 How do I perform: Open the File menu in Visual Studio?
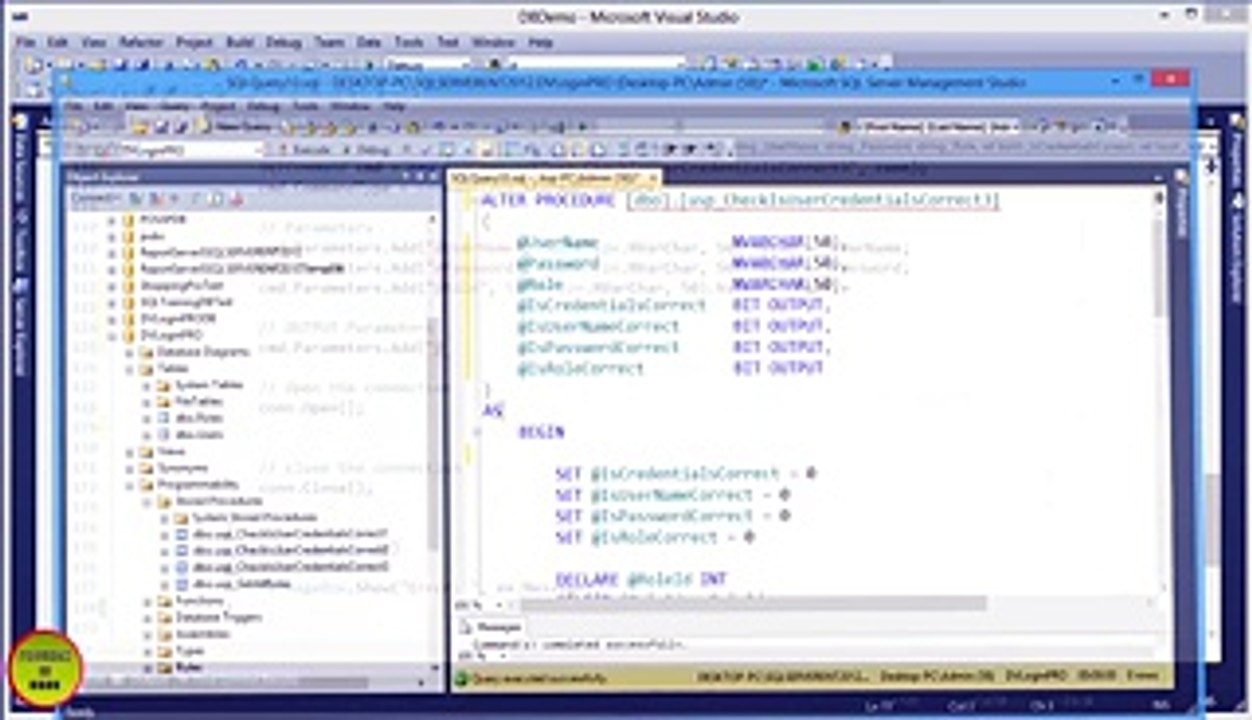(26, 43)
